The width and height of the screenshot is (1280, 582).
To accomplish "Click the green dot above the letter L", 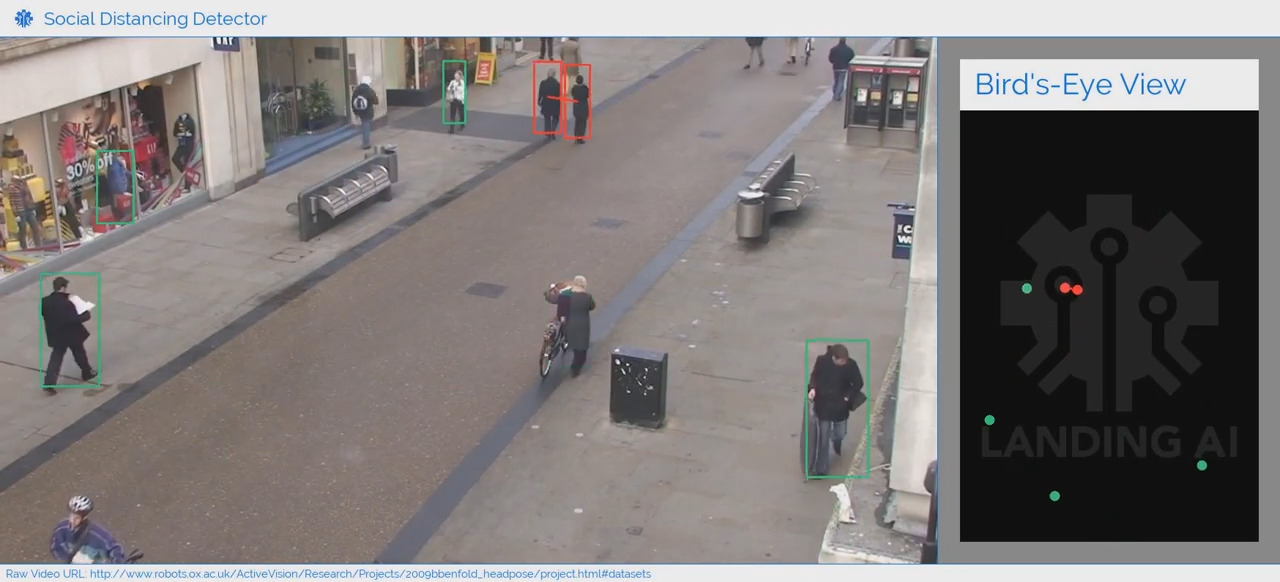I will pos(990,420).
